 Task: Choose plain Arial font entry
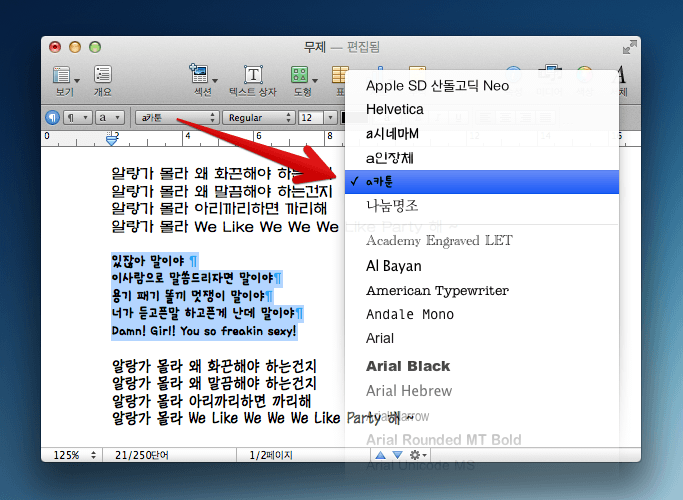coord(482,338)
